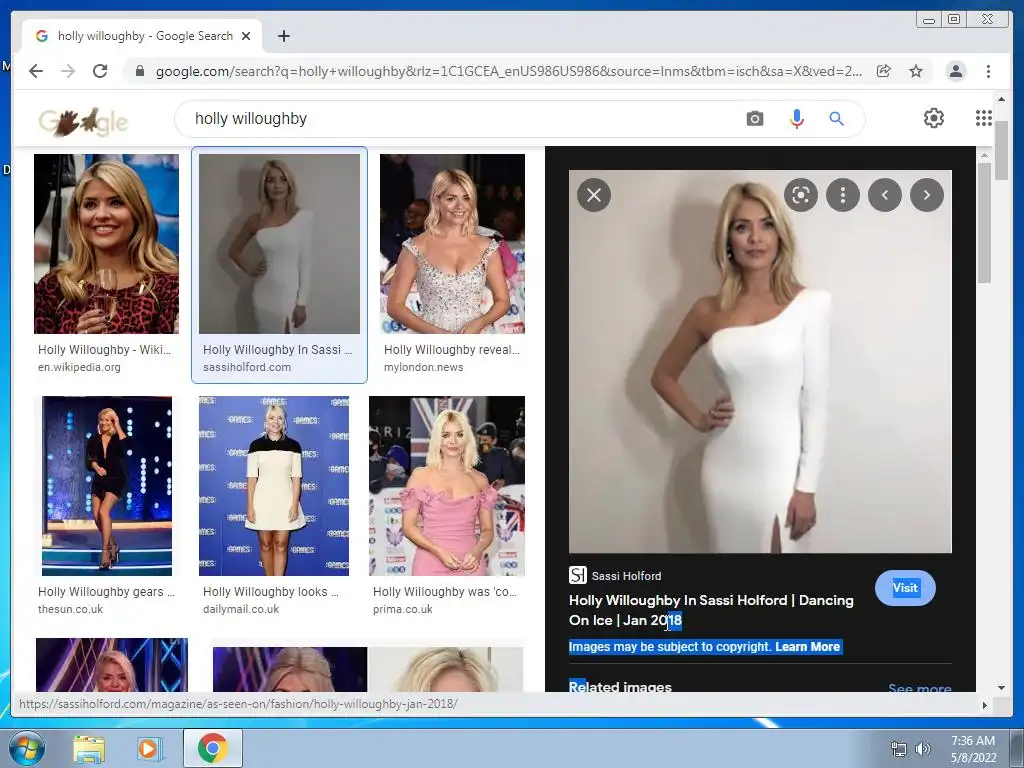This screenshot has height=768, width=1024.
Task: Search by image camera icon
Action: click(755, 119)
